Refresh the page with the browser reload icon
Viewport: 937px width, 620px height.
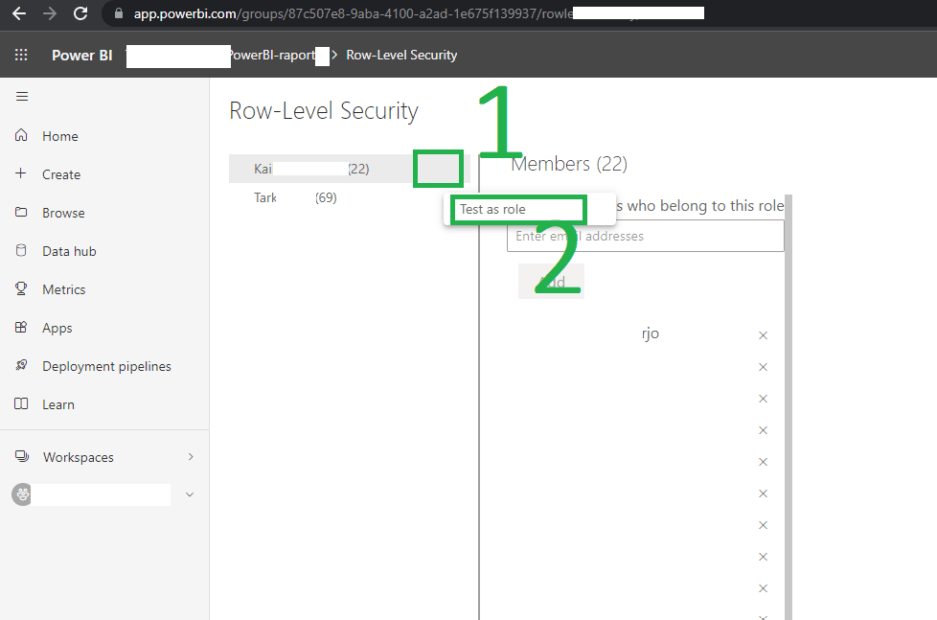79,15
